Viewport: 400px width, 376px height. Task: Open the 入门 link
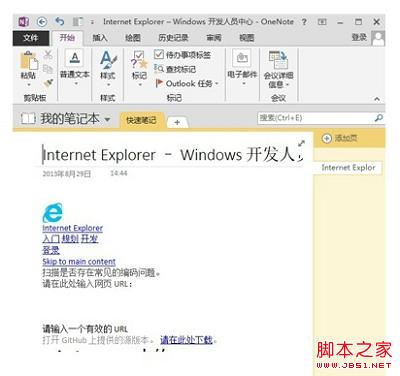[x=51, y=239]
